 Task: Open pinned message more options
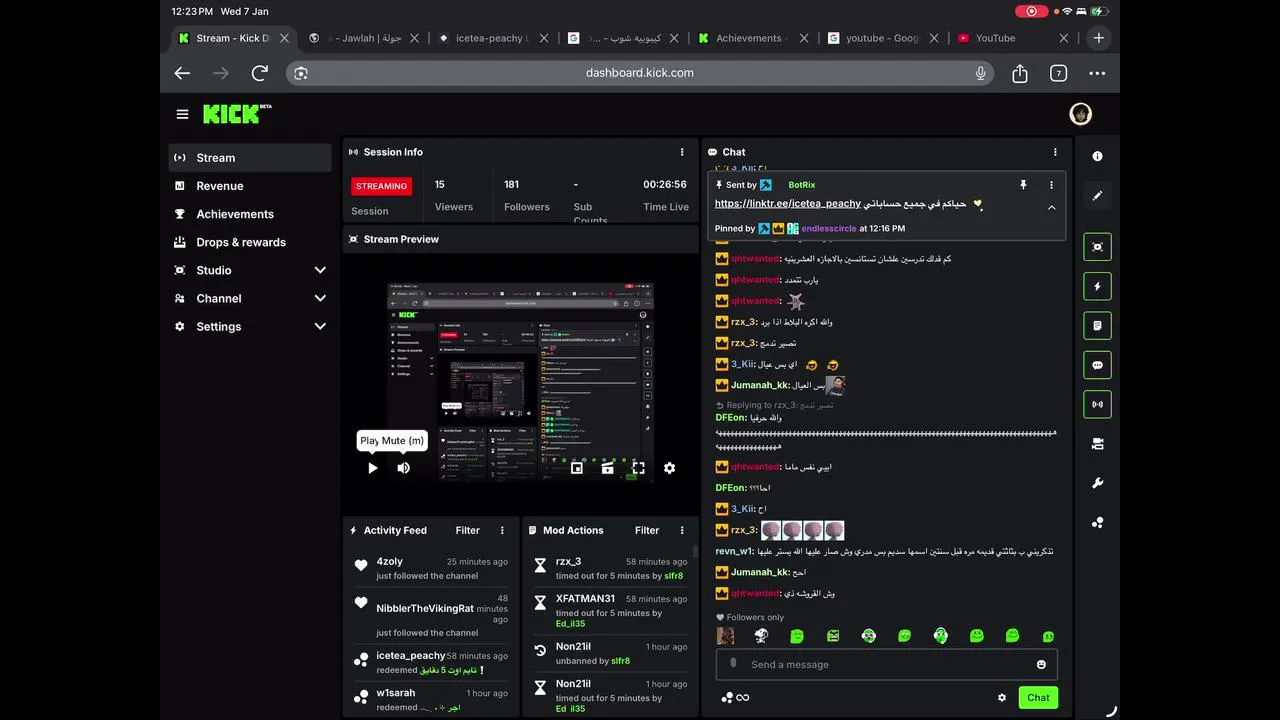[1051, 185]
